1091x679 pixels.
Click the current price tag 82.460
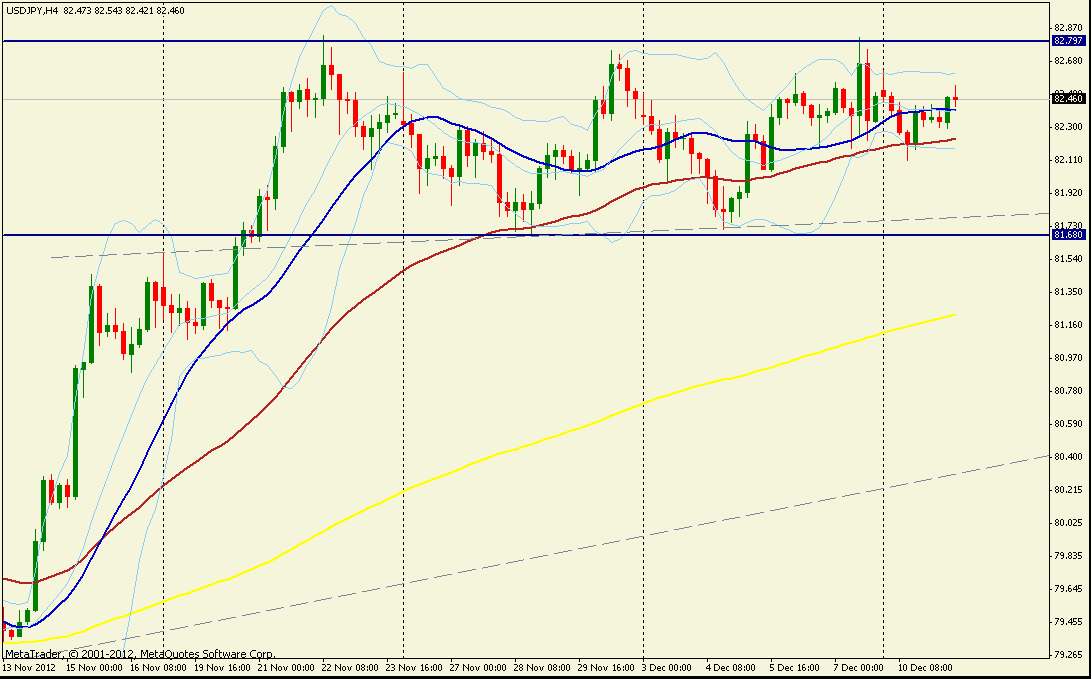tap(1068, 99)
